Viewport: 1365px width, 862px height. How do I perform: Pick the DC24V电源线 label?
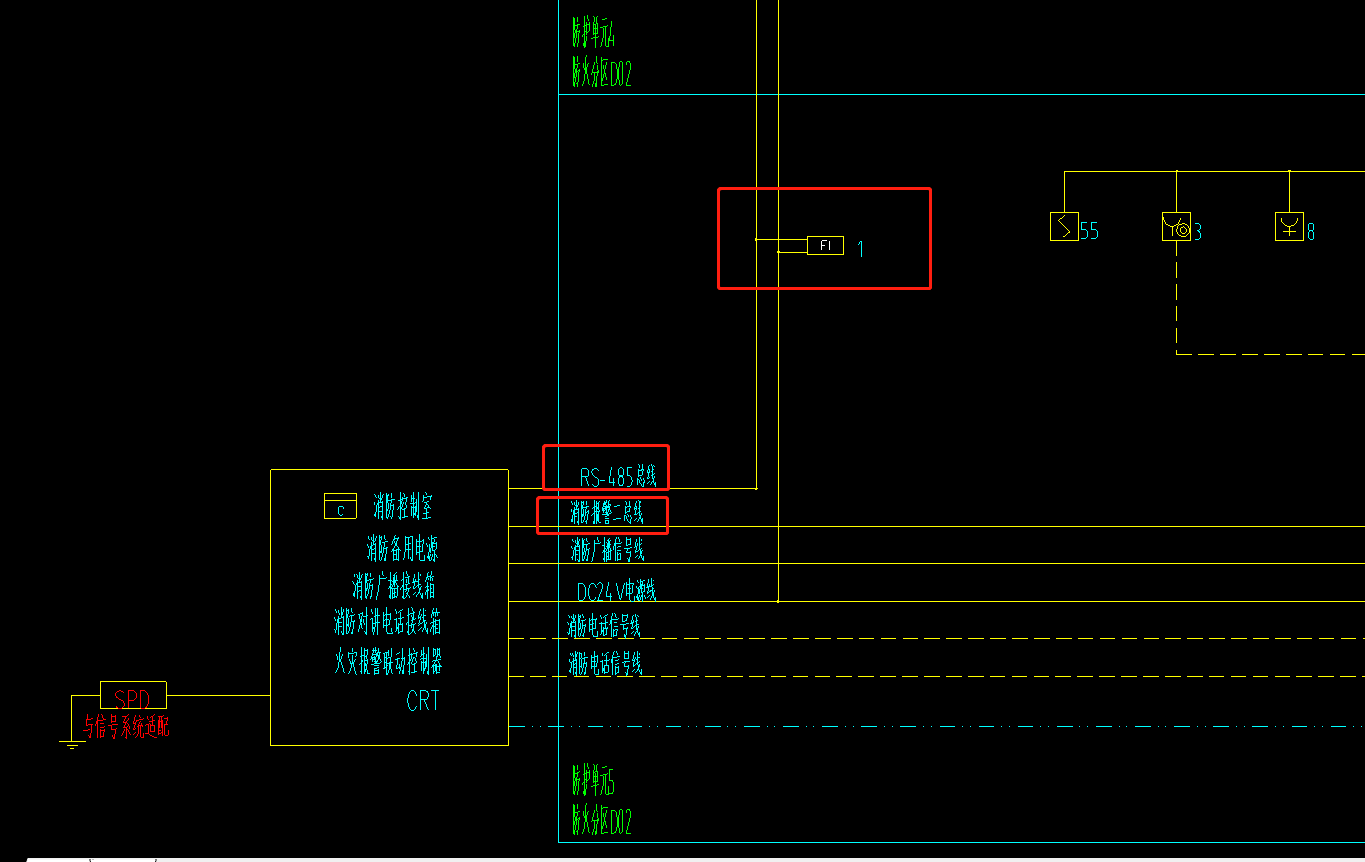tap(616, 590)
